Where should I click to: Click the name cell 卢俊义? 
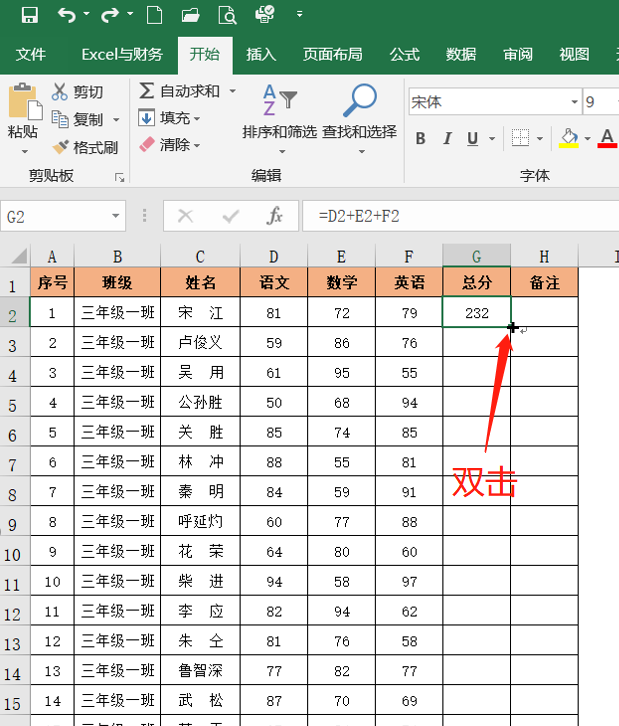200,342
